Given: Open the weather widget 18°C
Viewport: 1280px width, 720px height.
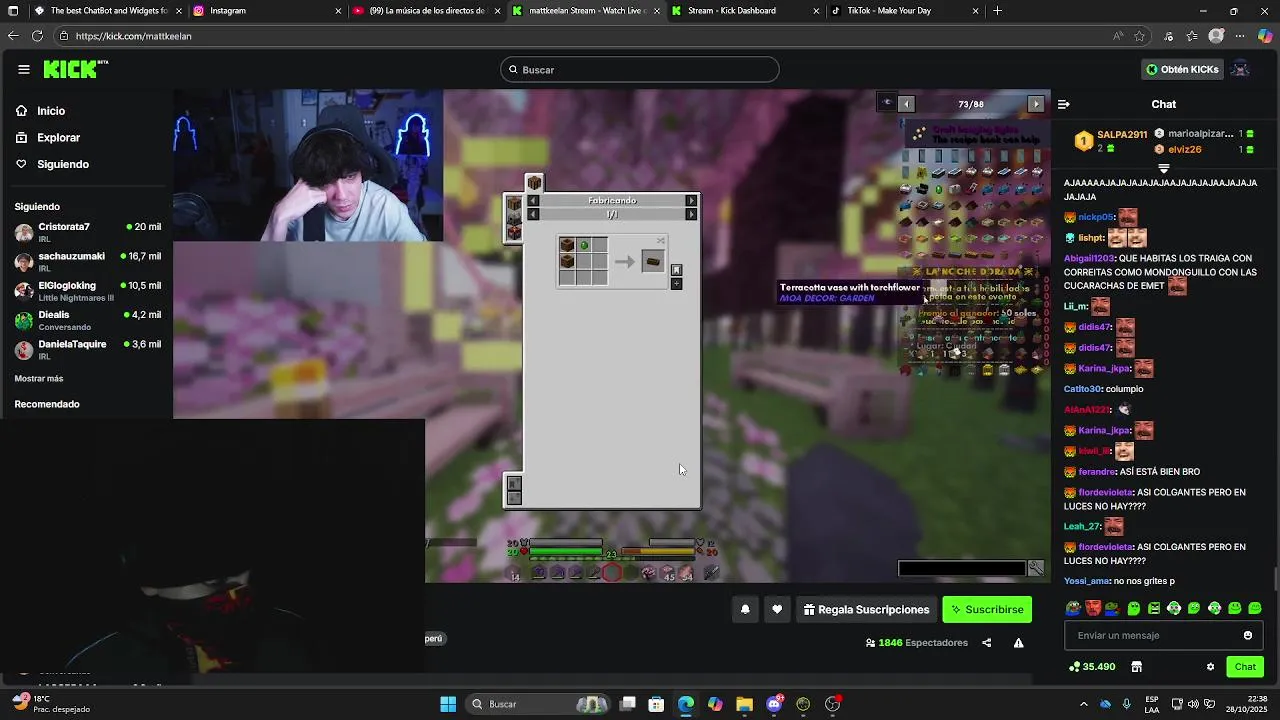Looking at the screenshot, I should pyautogui.click(x=50, y=704).
